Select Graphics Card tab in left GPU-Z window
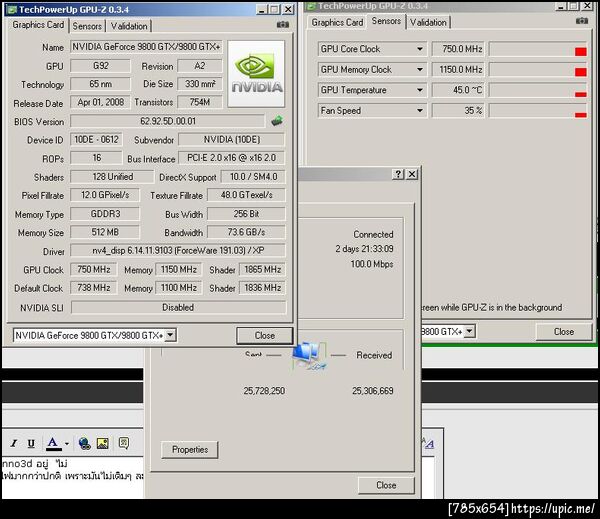The width and height of the screenshot is (600, 519). pyautogui.click(x=38, y=25)
